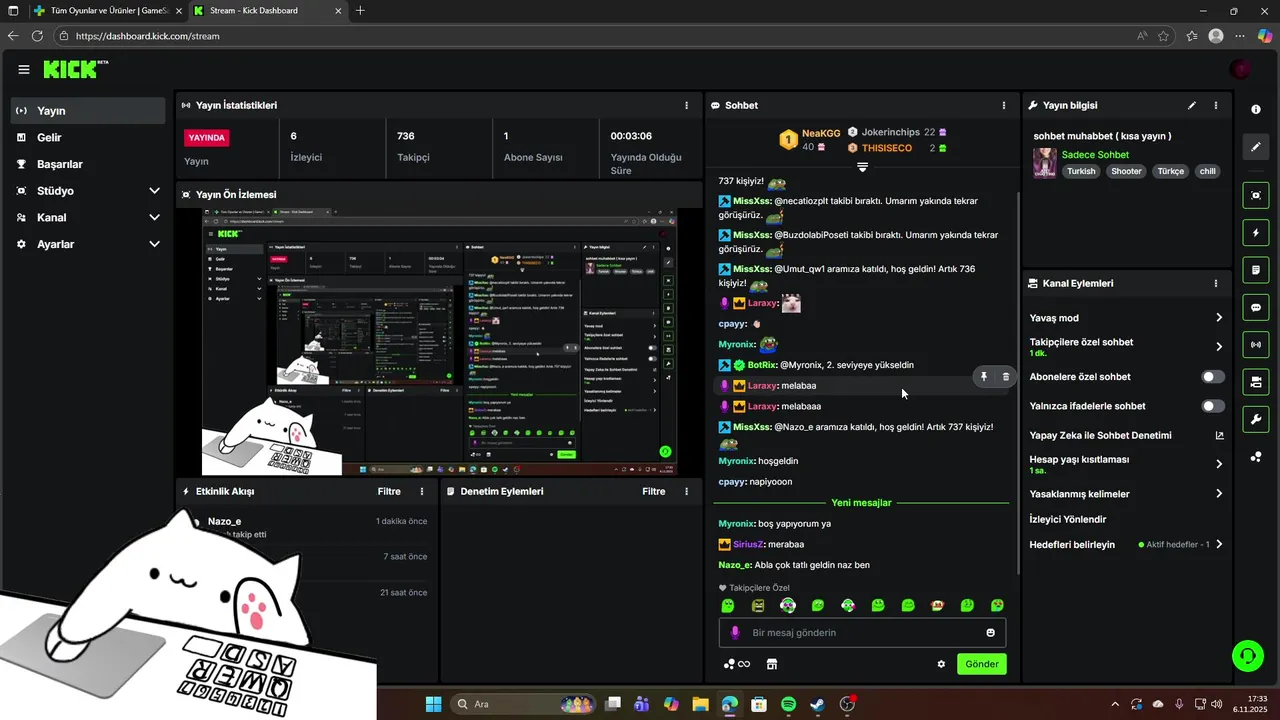The image size is (1280, 720).
Task: Open a new browser tab
Action: 360,11
